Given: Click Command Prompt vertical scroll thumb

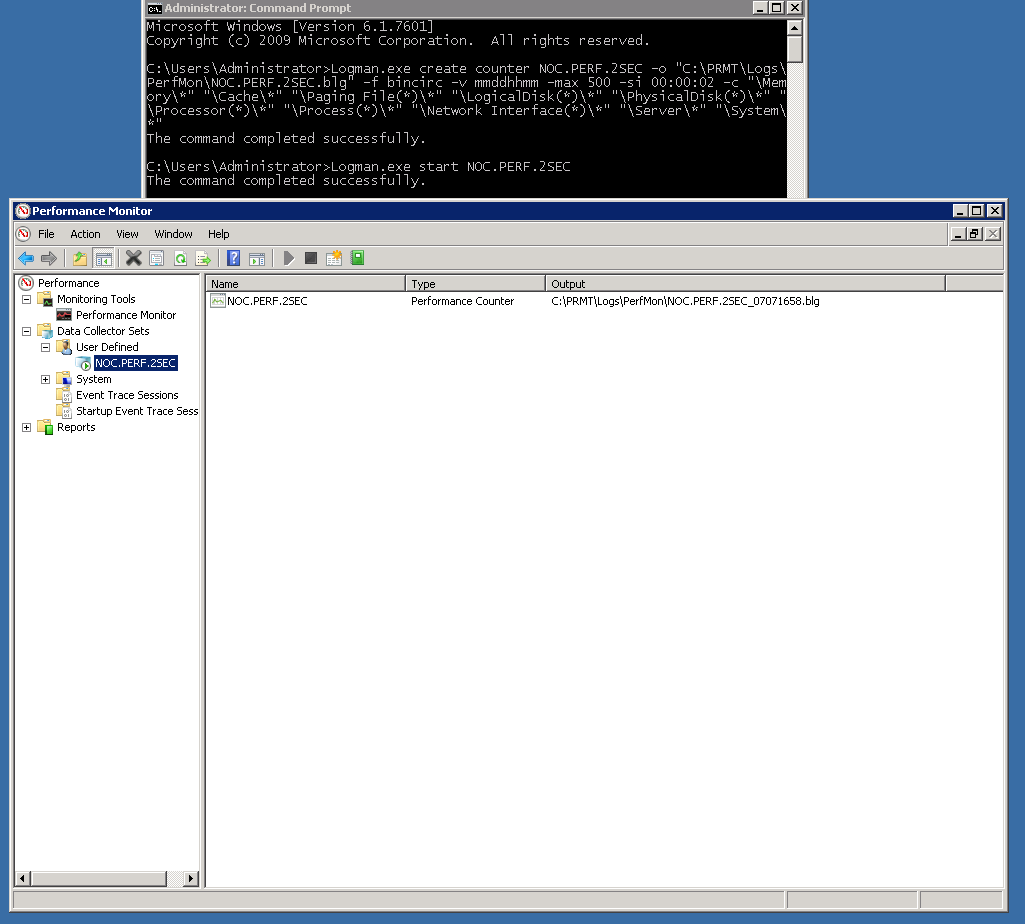Looking at the screenshot, I should (794, 50).
